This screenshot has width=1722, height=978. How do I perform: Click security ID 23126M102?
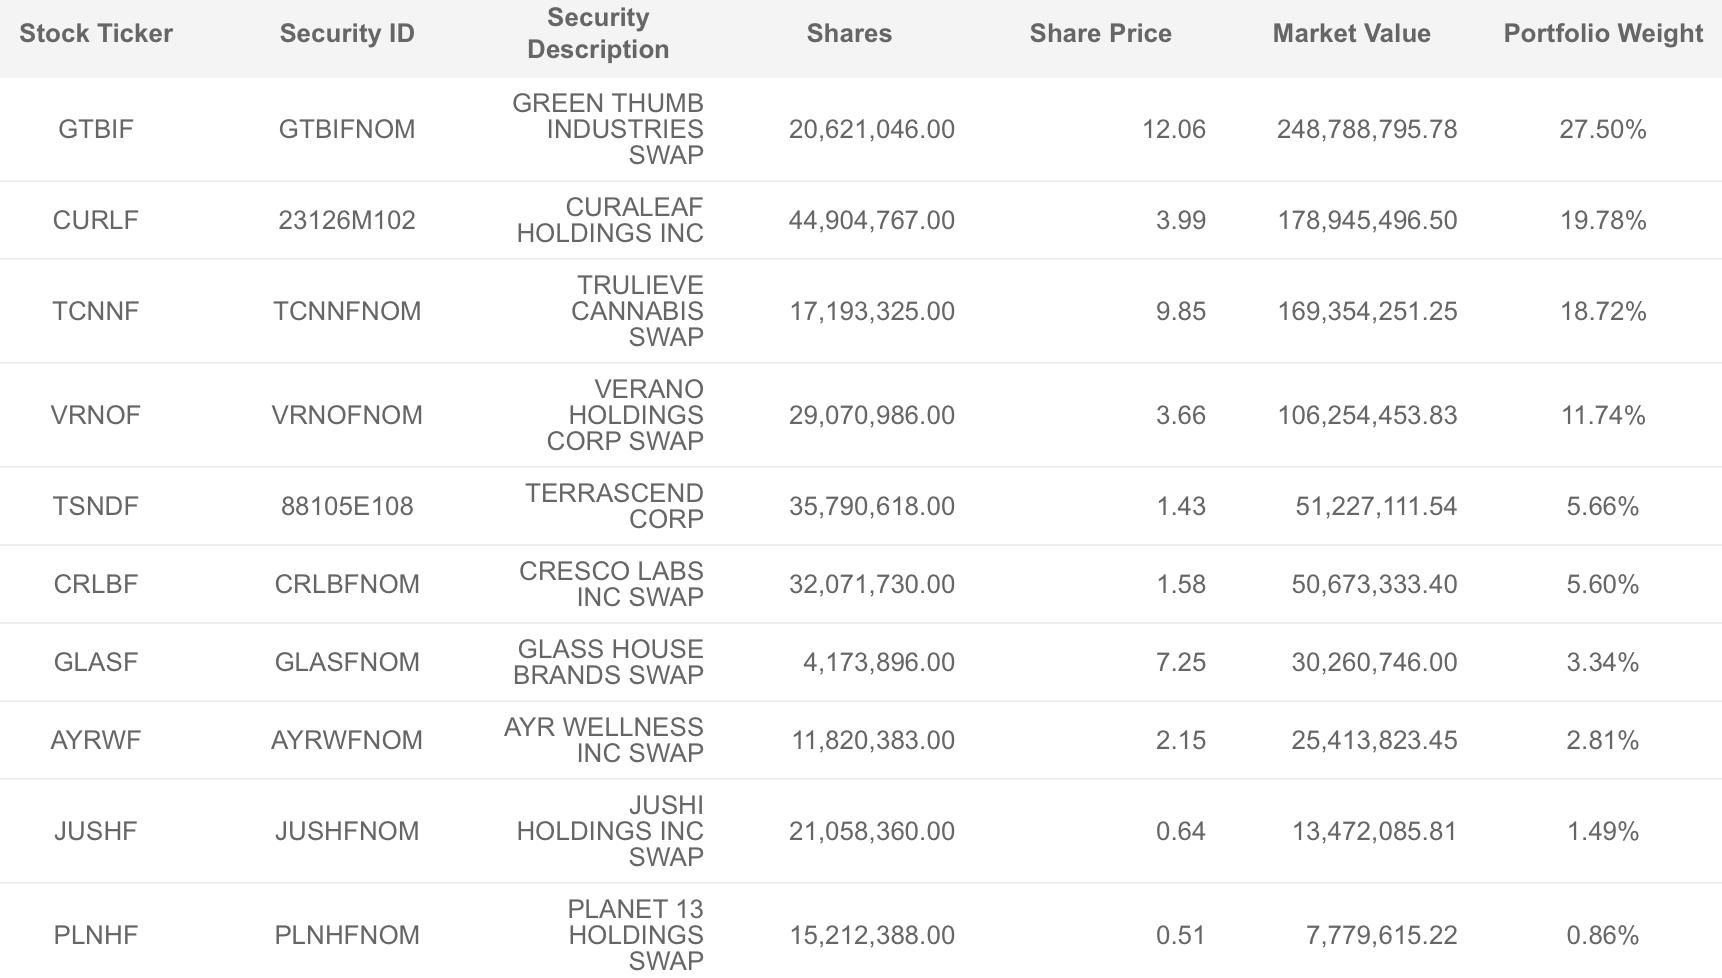(347, 220)
